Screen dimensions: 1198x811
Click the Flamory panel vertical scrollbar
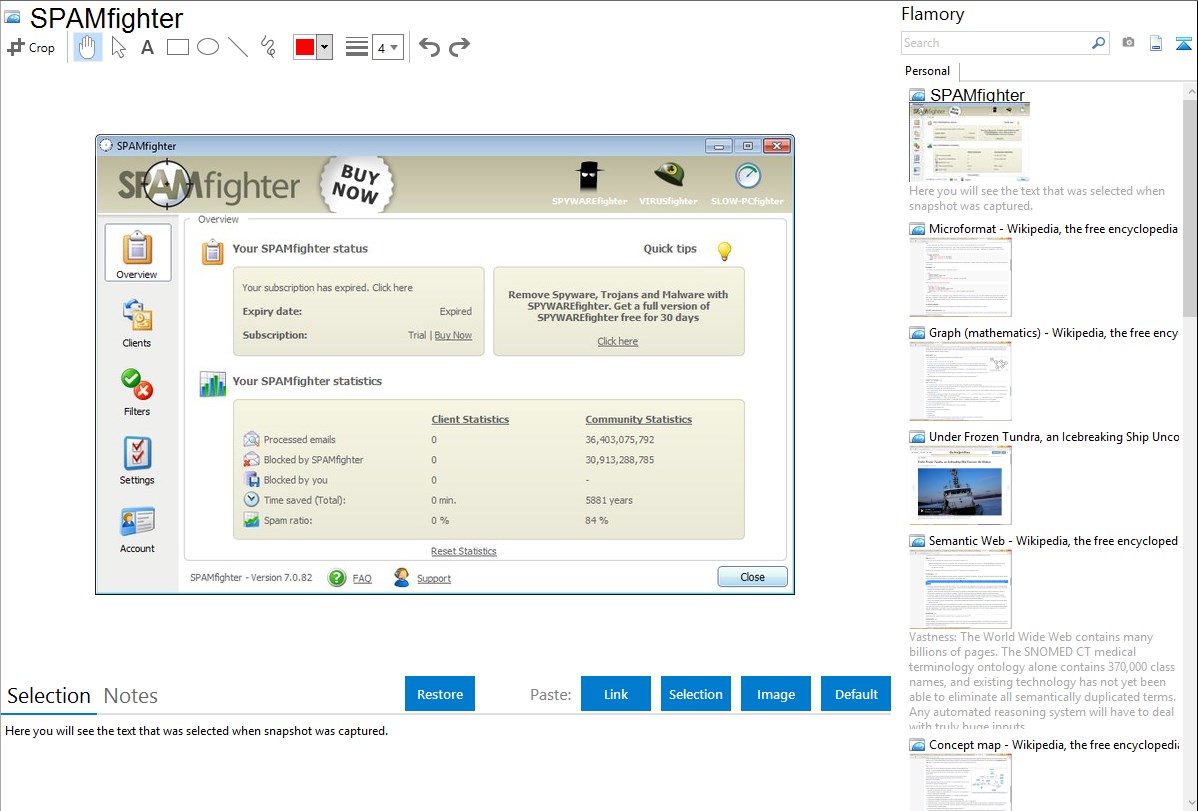click(x=1190, y=208)
